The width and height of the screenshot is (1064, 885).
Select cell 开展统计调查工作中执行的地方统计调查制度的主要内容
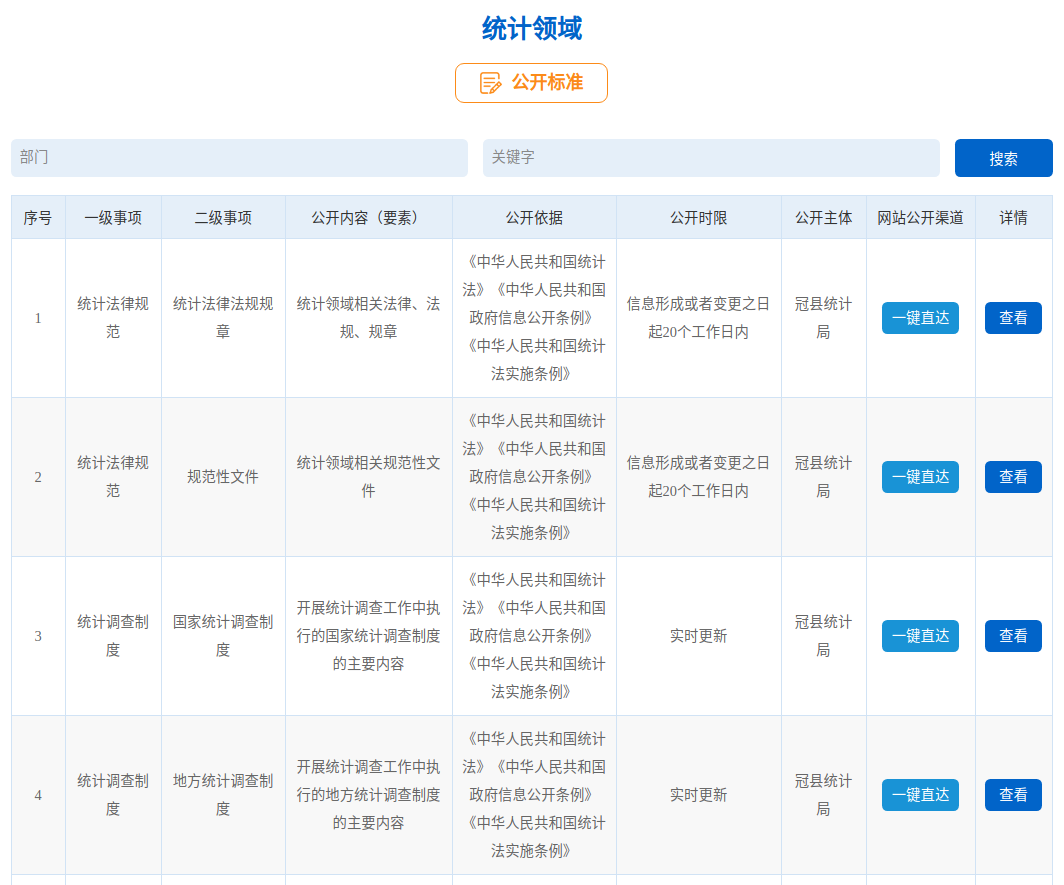pos(368,795)
